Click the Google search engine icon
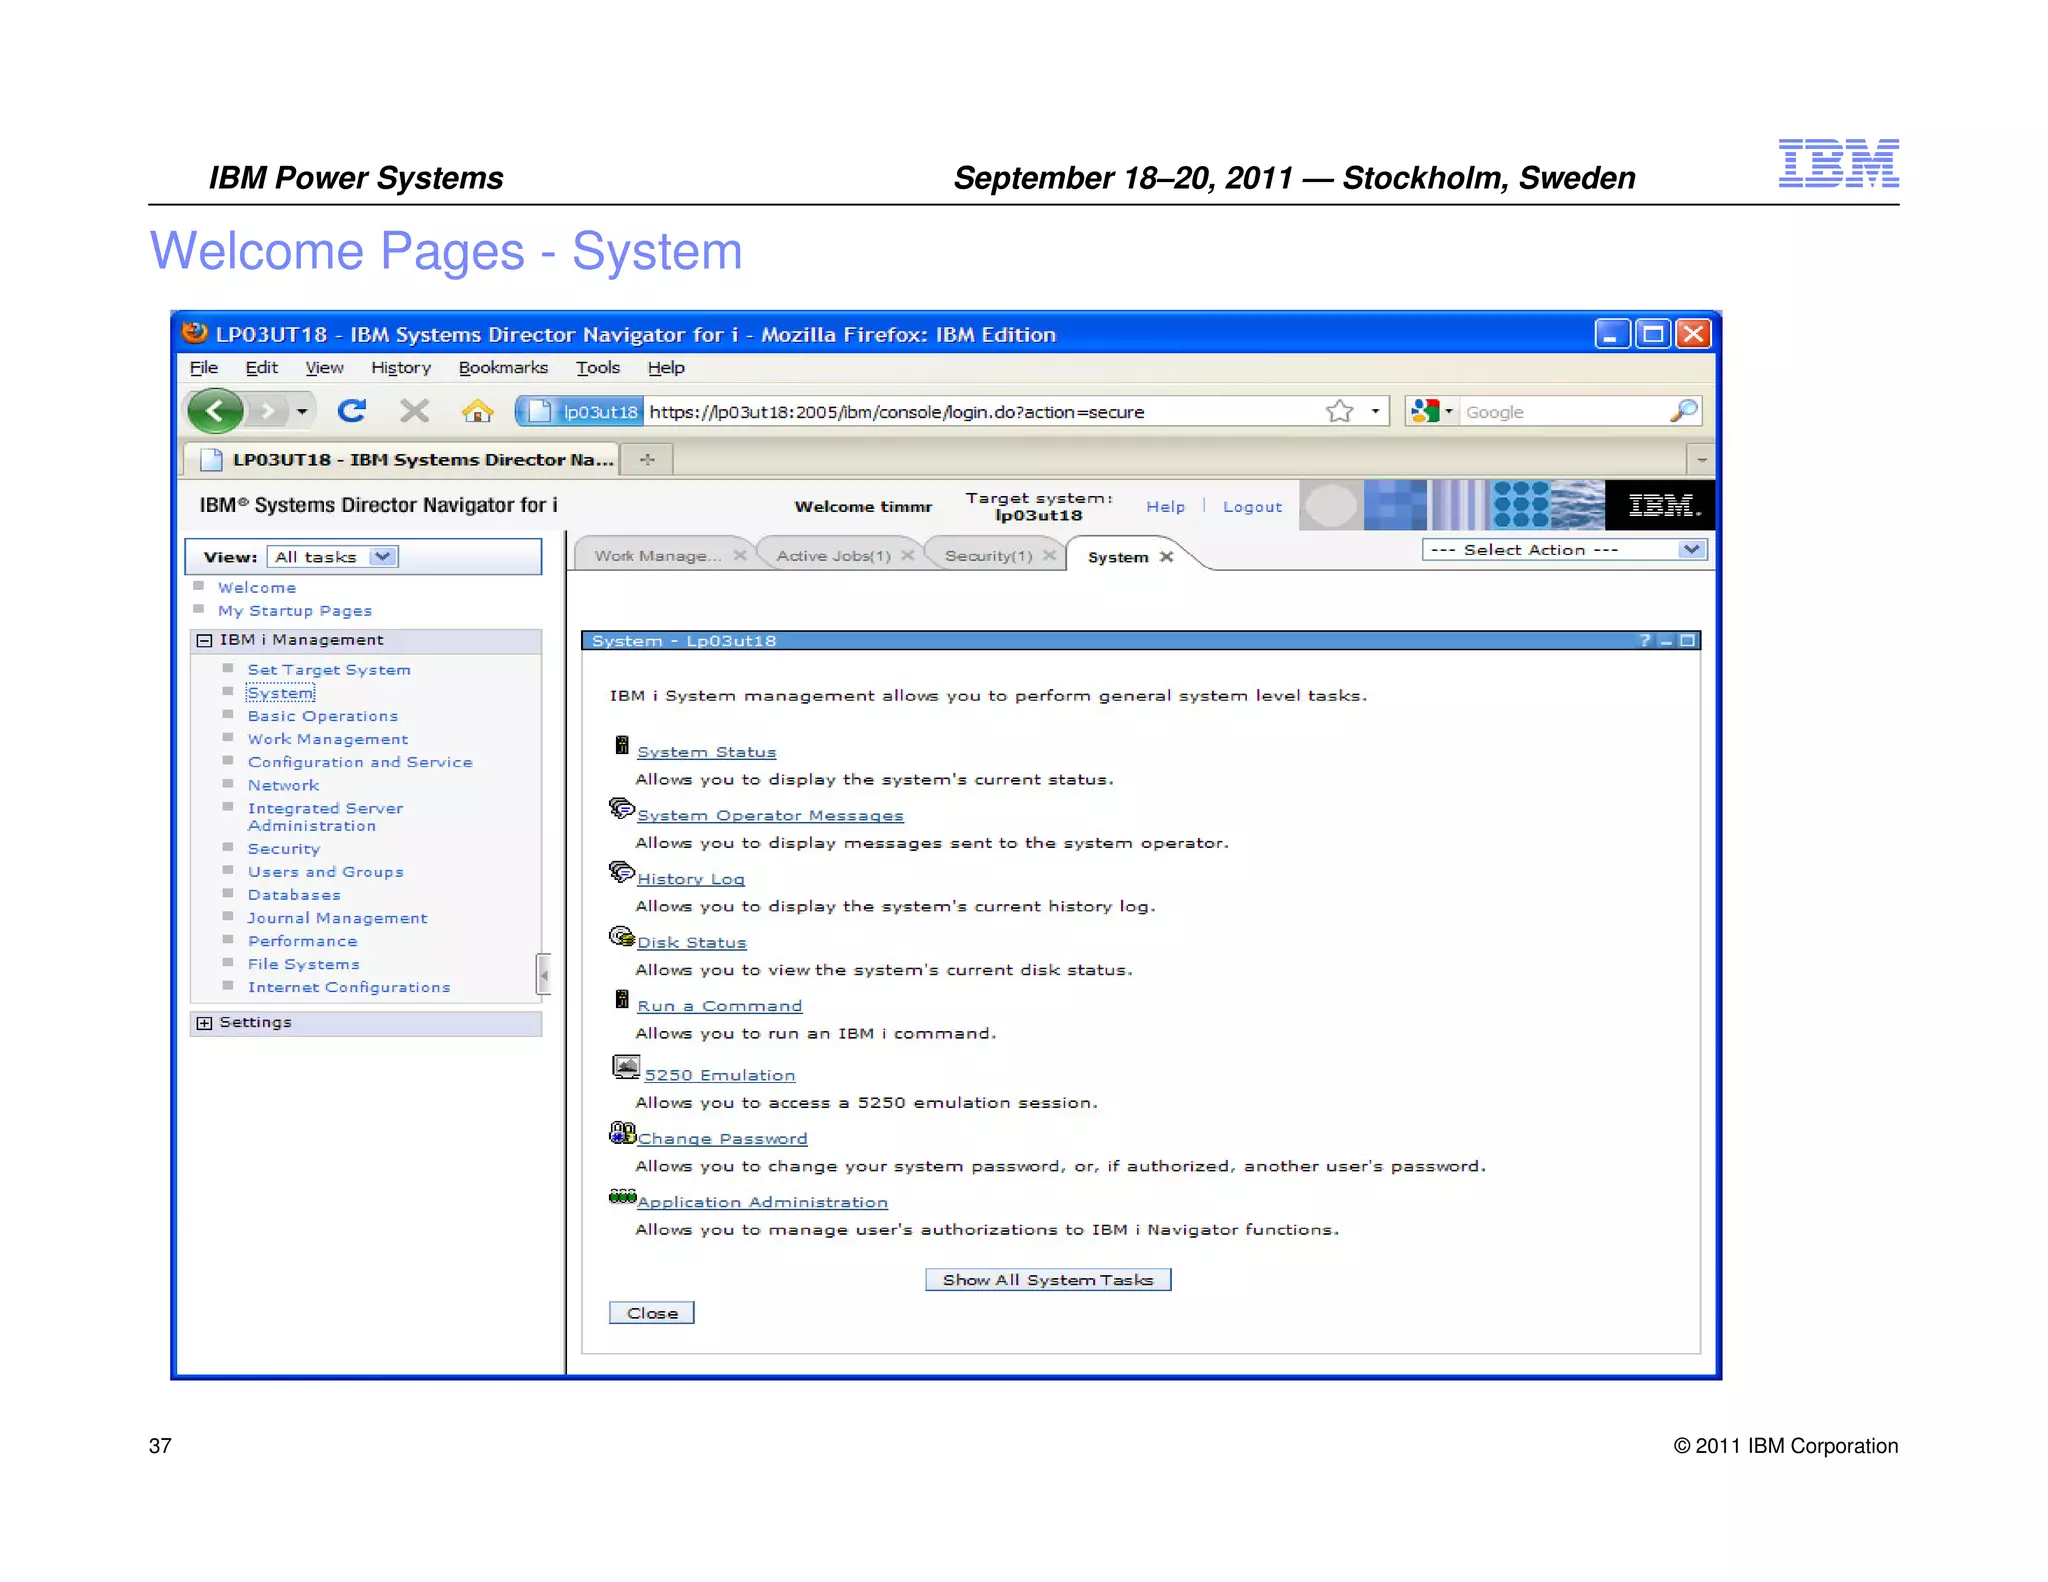 [x=1424, y=411]
